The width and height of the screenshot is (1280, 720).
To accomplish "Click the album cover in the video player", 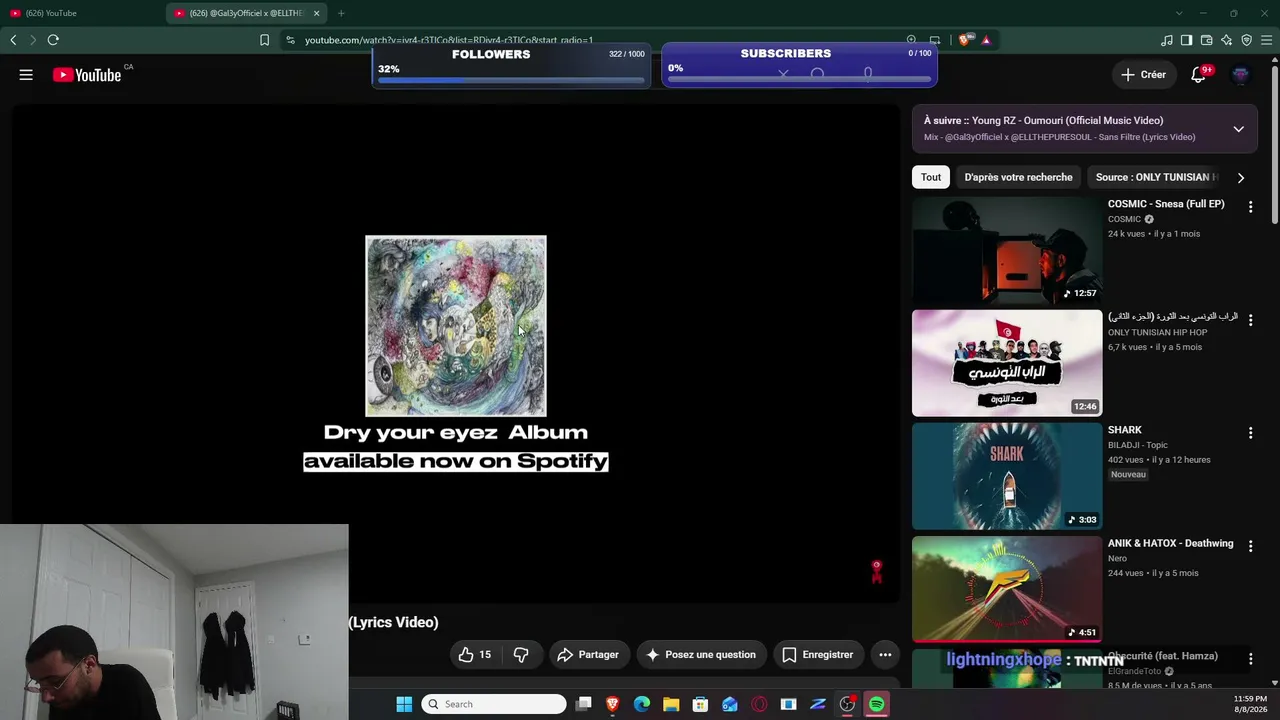I will 456,326.
